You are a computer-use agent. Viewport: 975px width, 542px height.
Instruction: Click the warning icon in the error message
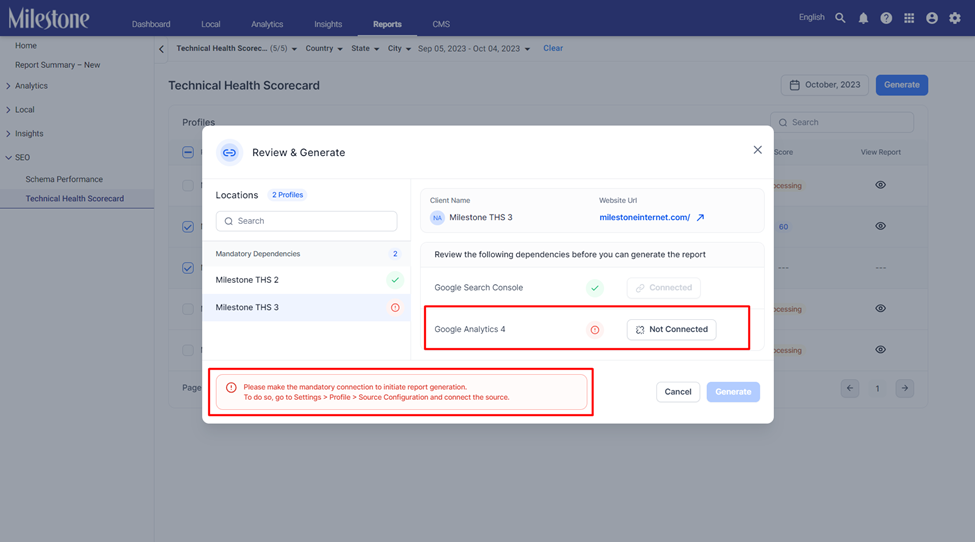[231, 387]
